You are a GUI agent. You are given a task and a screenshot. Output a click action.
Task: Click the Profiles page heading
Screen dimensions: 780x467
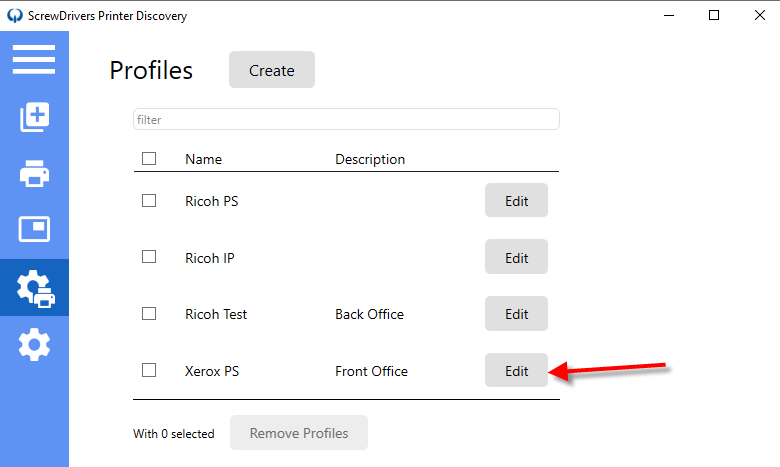tap(151, 70)
